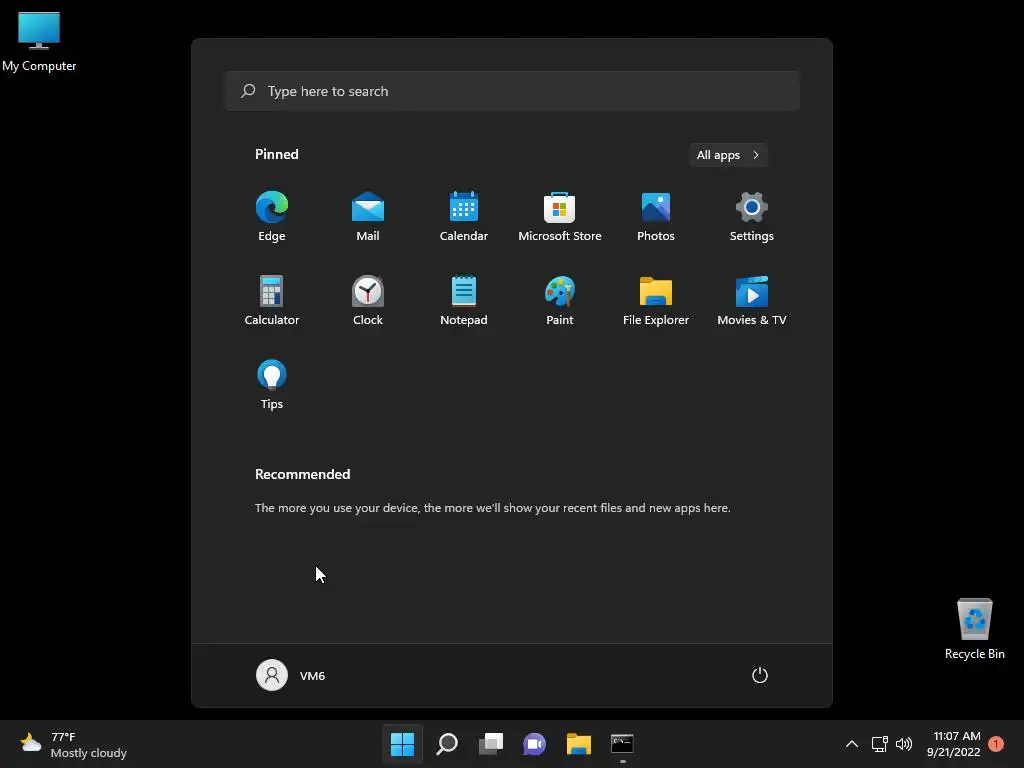The height and width of the screenshot is (768, 1024).
Task: Open Settings from the pinned section
Action: (x=752, y=217)
